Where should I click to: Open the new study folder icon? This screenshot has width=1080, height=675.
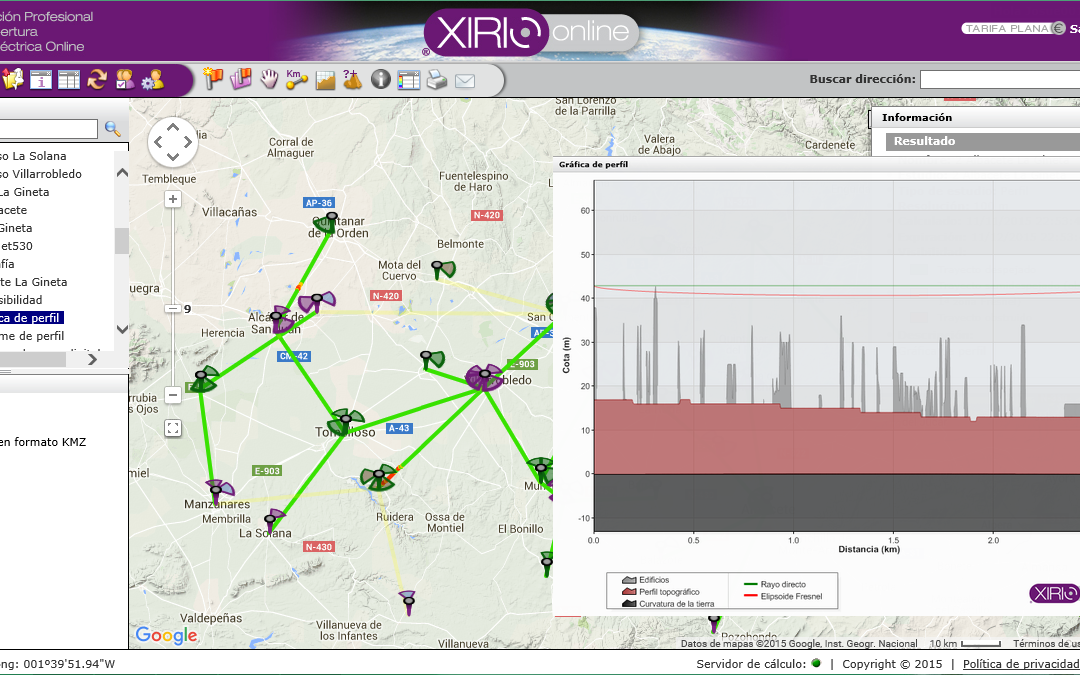12,79
